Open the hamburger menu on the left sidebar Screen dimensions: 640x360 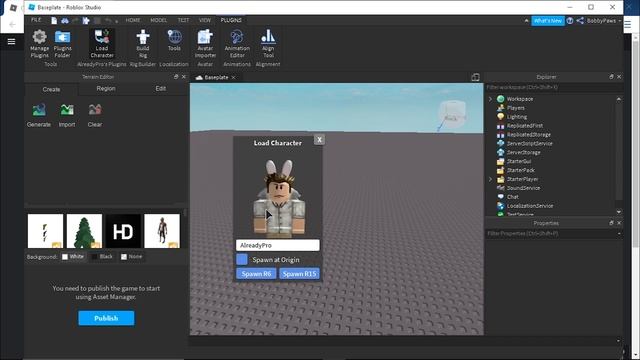click(x=11, y=42)
